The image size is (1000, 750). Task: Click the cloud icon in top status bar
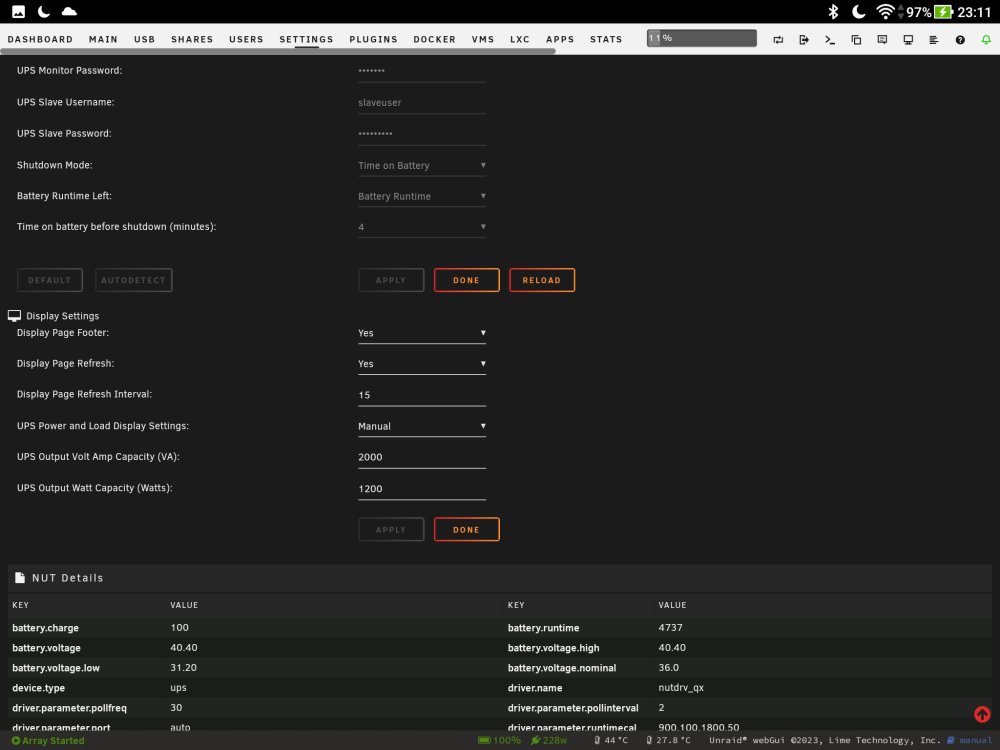pos(69,11)
